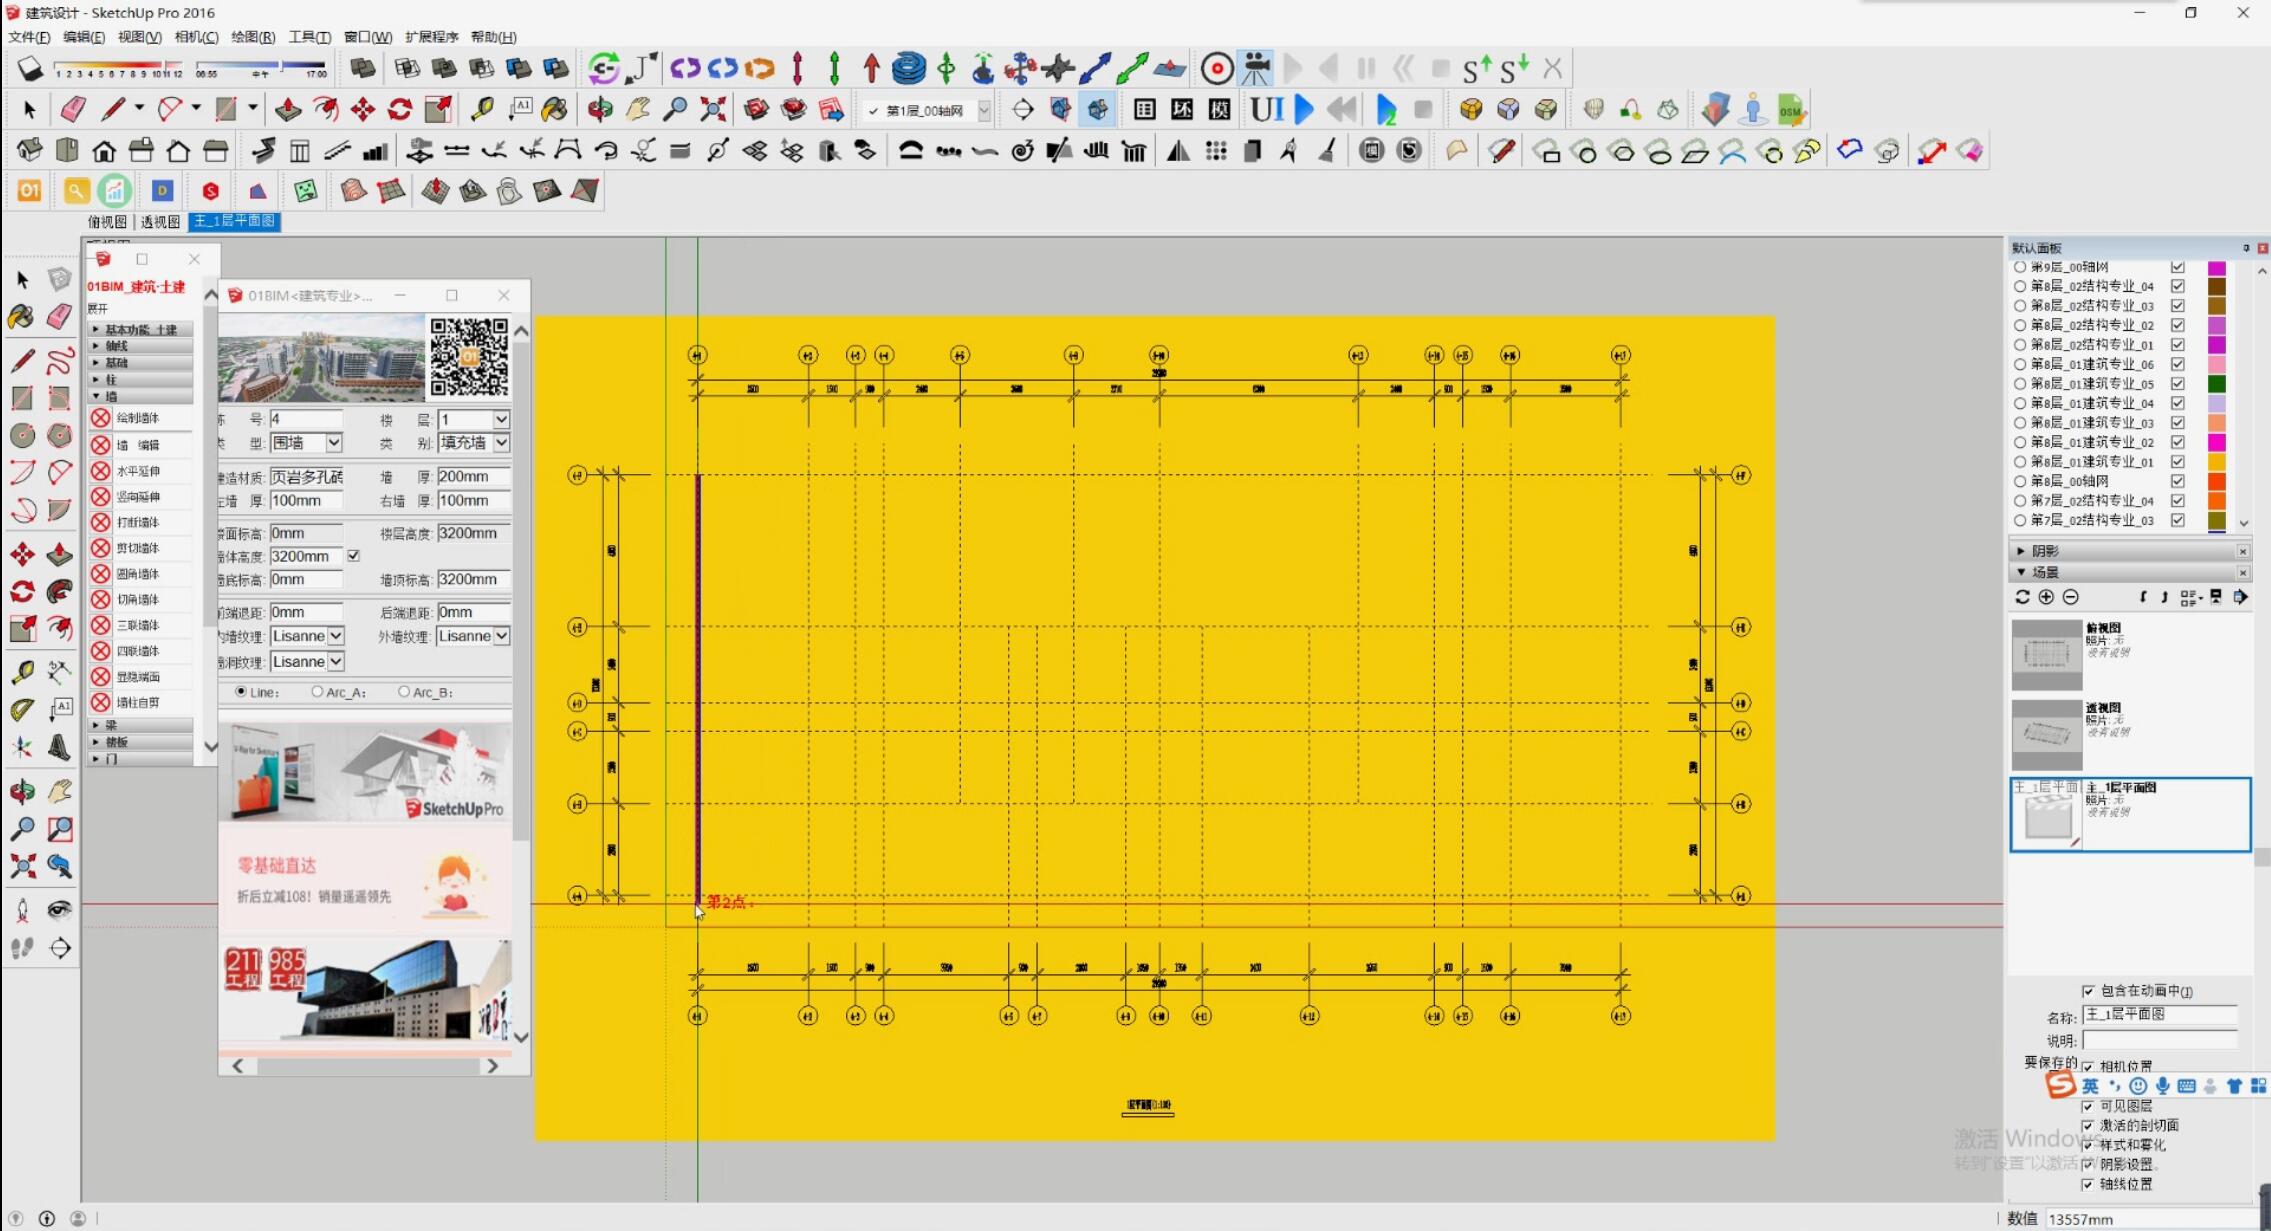Toggle visibility of layer 第8层_01建筑专业_06
The image size is (2271, 1231).
click(x=2177, y=364)
